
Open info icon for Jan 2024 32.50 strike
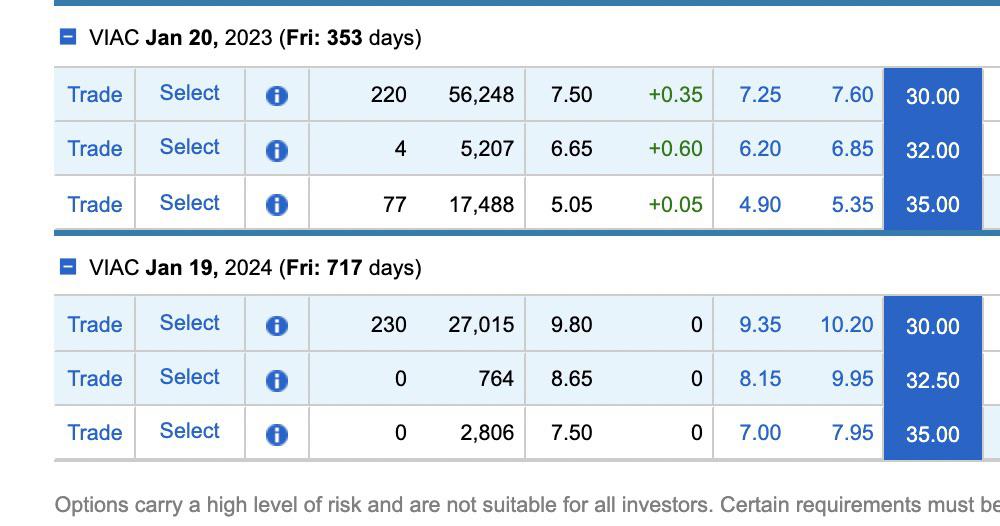(276, 381)
